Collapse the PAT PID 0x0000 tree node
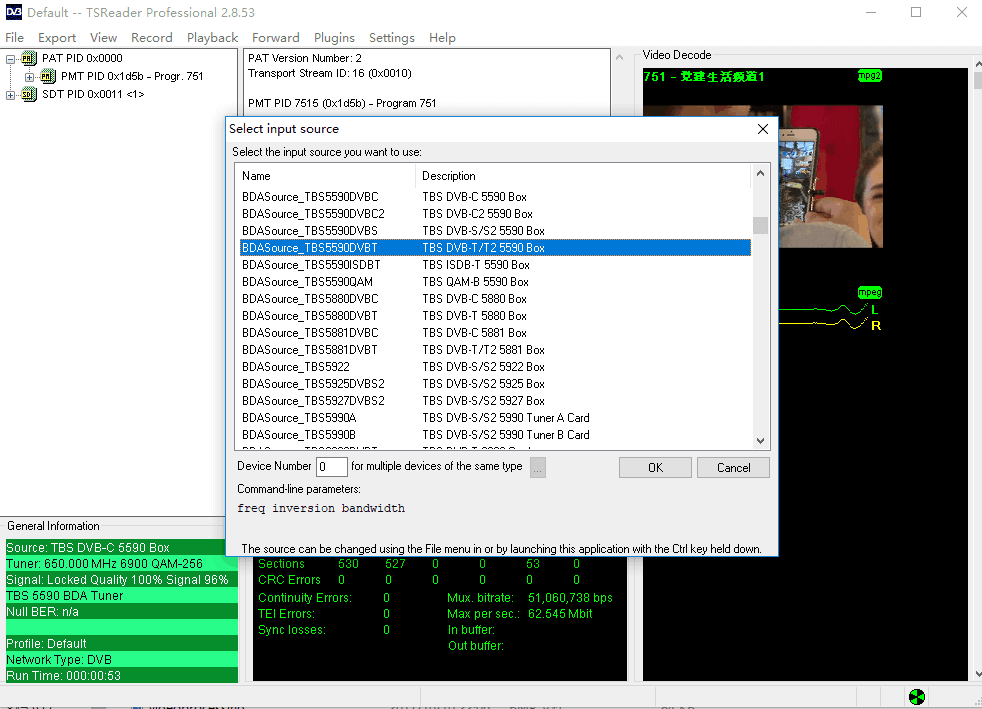Screen dimensions: 982x709 (11, 59)
